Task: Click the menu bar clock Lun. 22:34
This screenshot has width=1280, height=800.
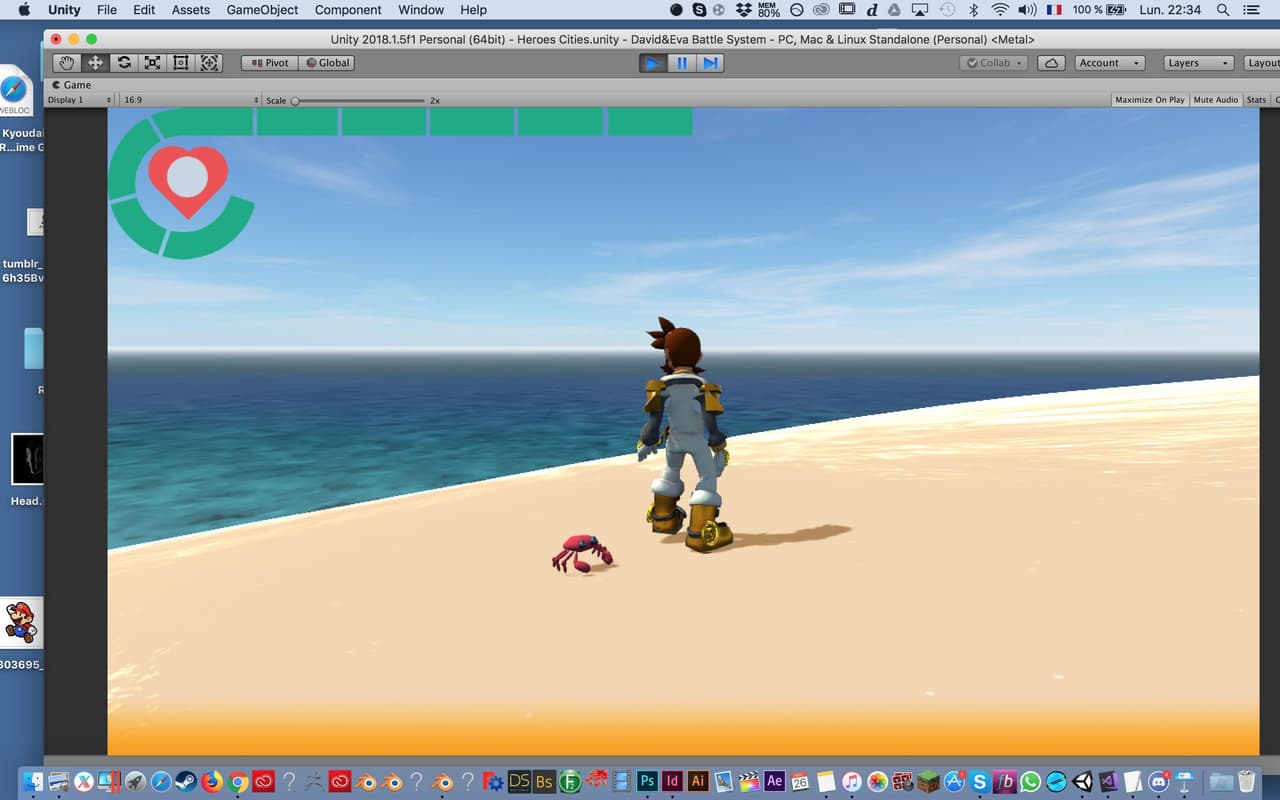Action: 1170,10
